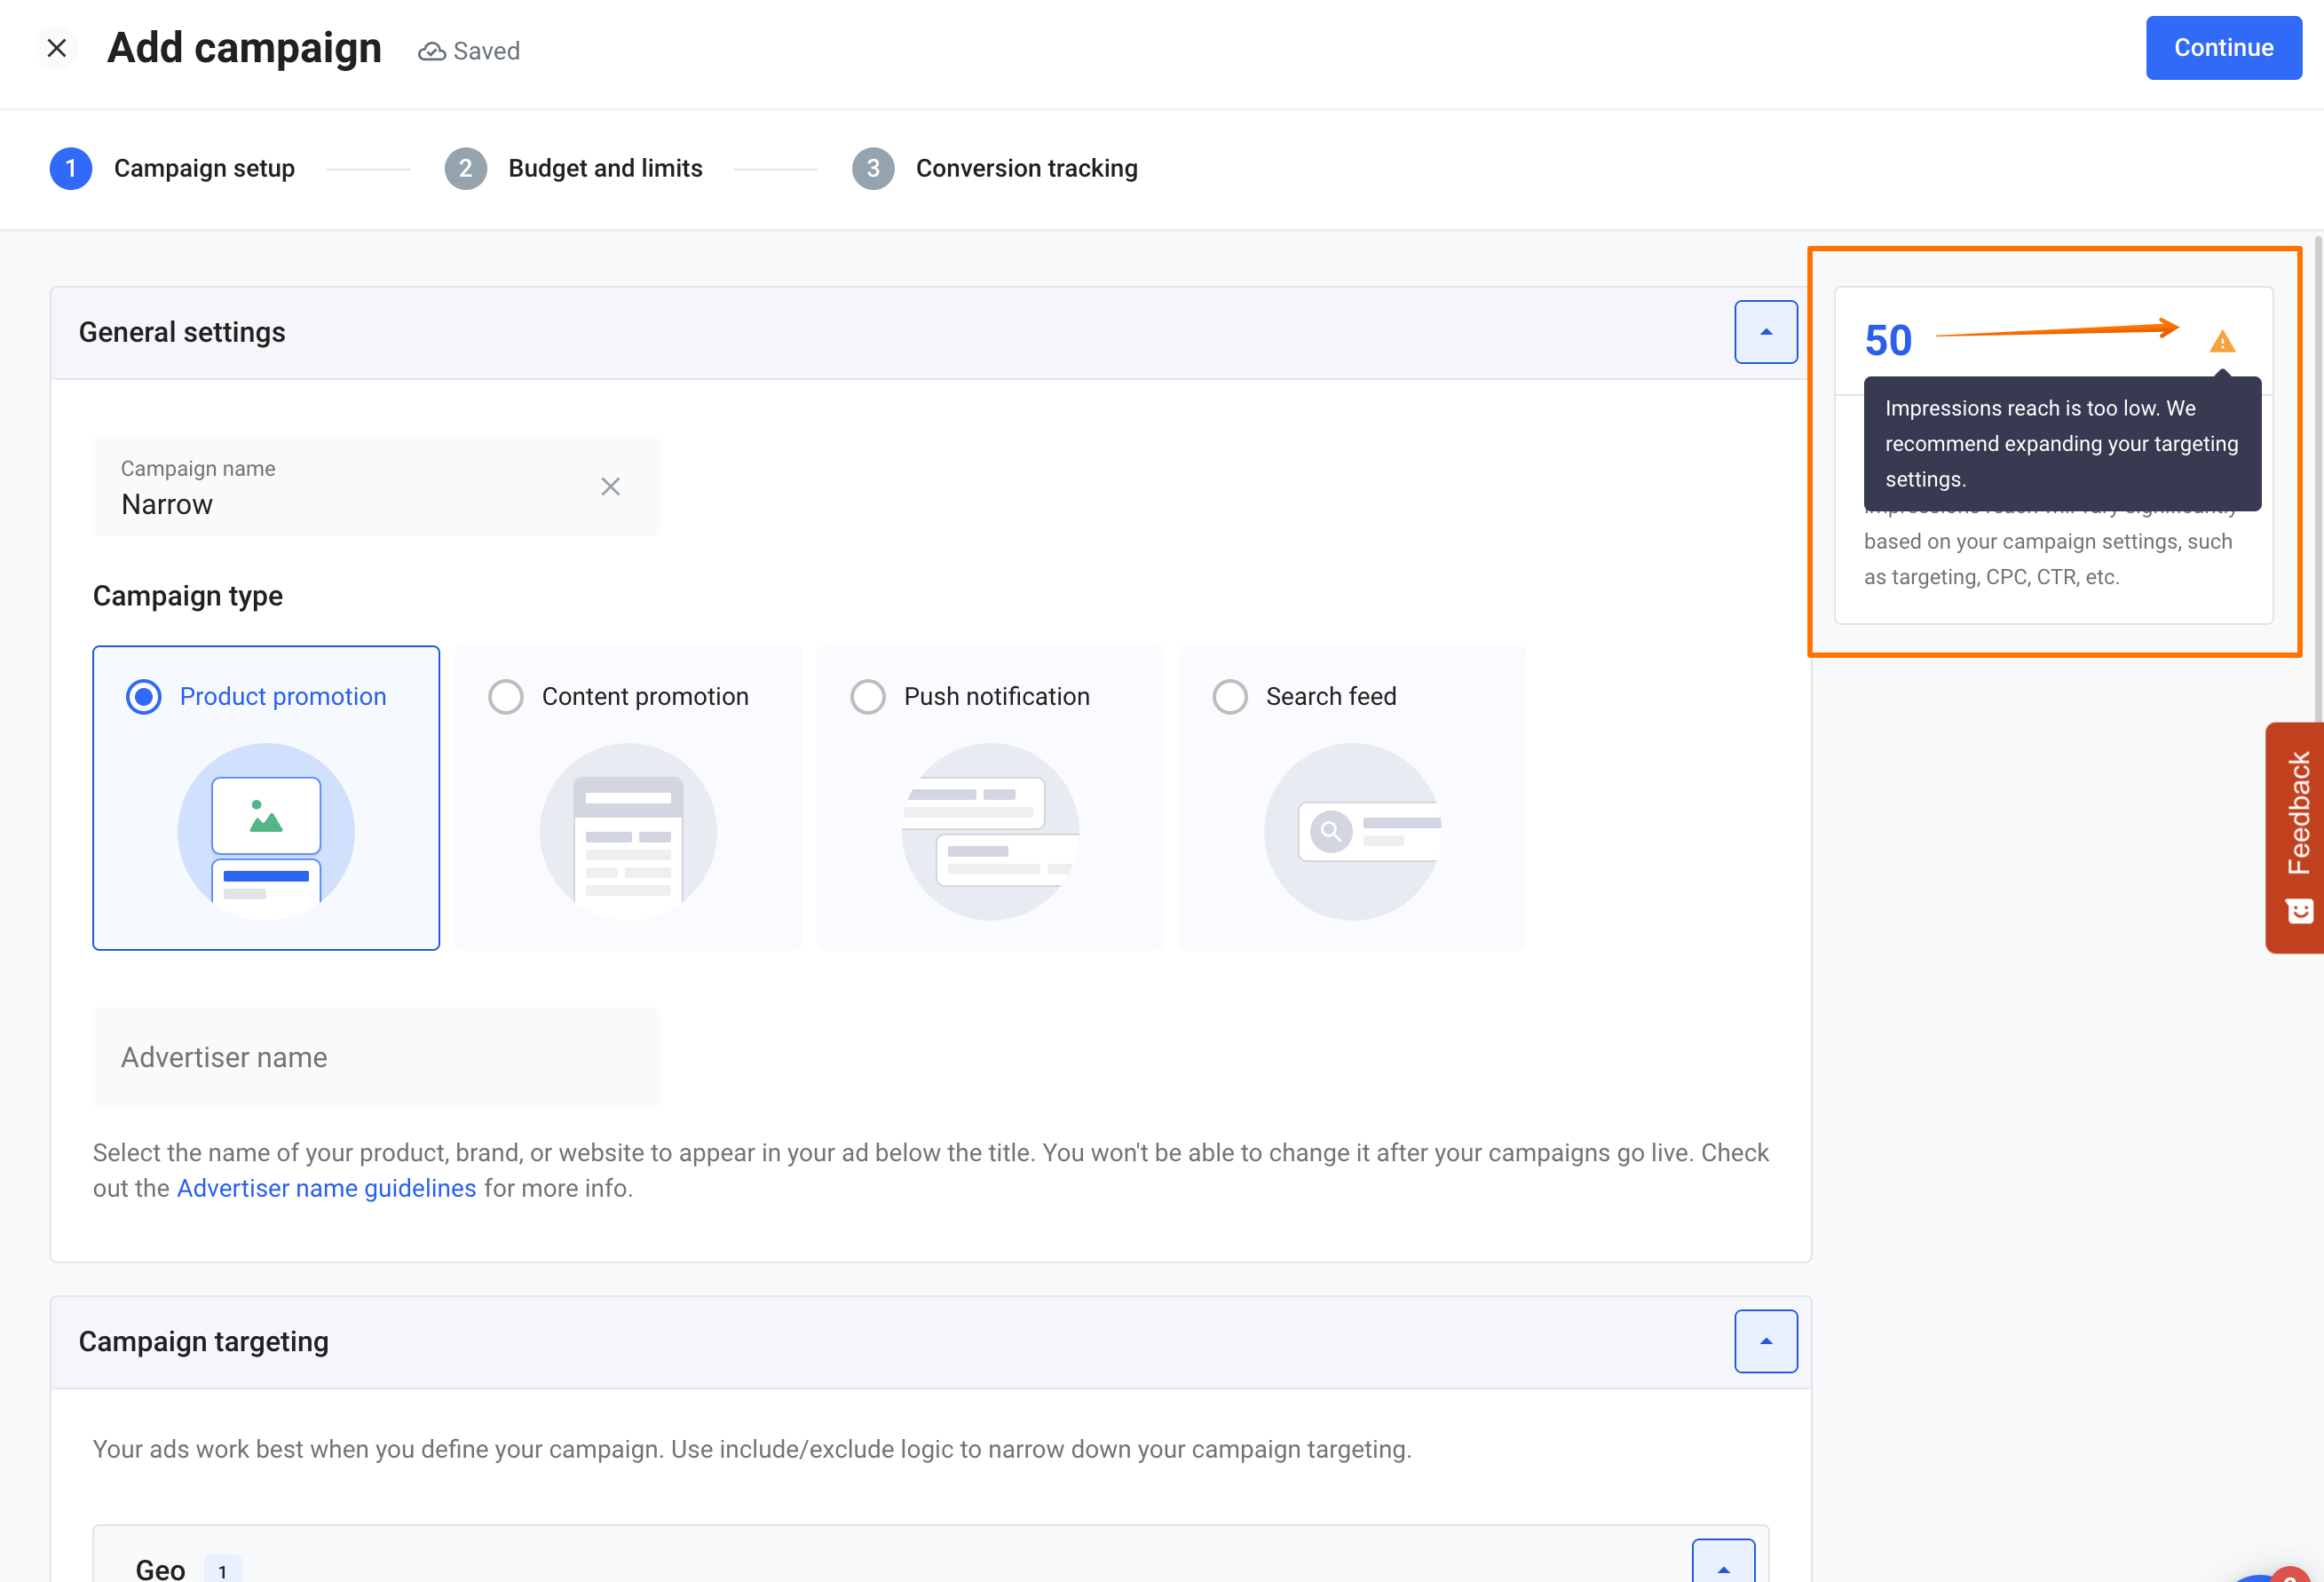Viewport: 2324px width, 1582px height.
Task: Click the orange warning triangle icon
Action: 2221,342
